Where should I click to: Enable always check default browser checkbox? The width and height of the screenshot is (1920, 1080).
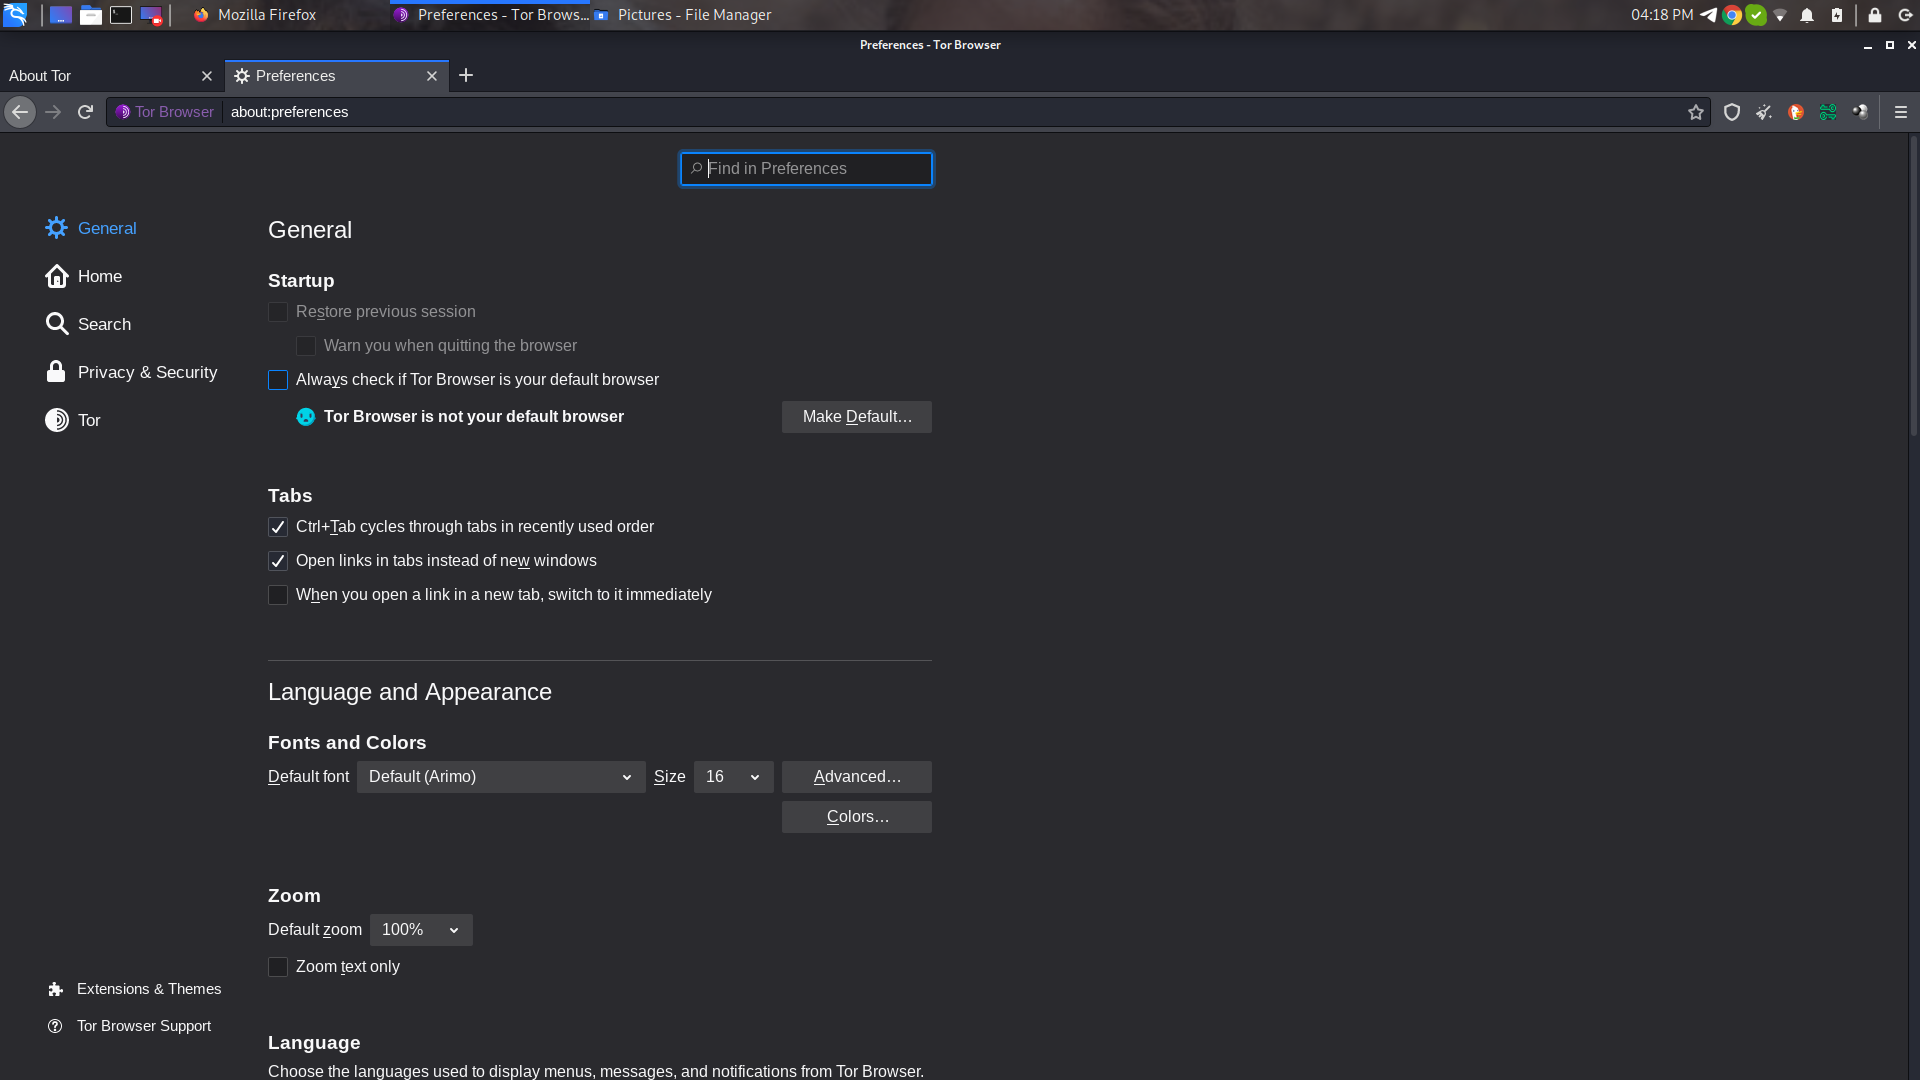pos(278,380)
